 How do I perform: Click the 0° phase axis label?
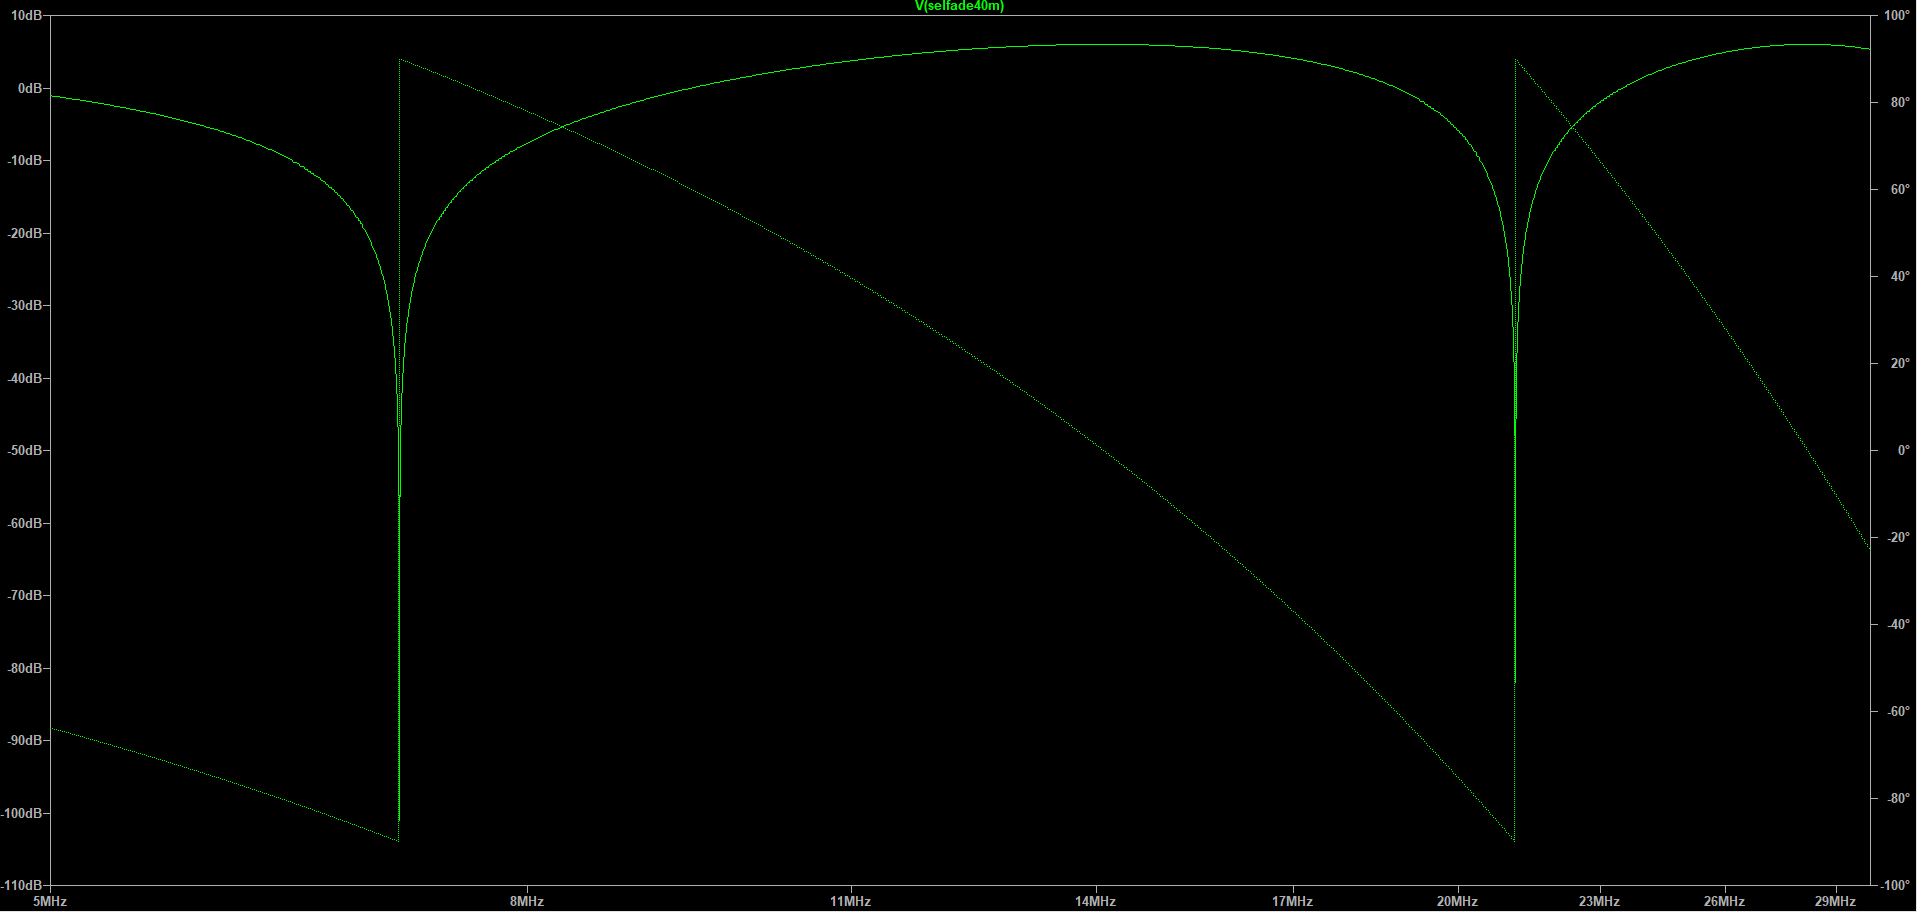tap(1903, 451)
